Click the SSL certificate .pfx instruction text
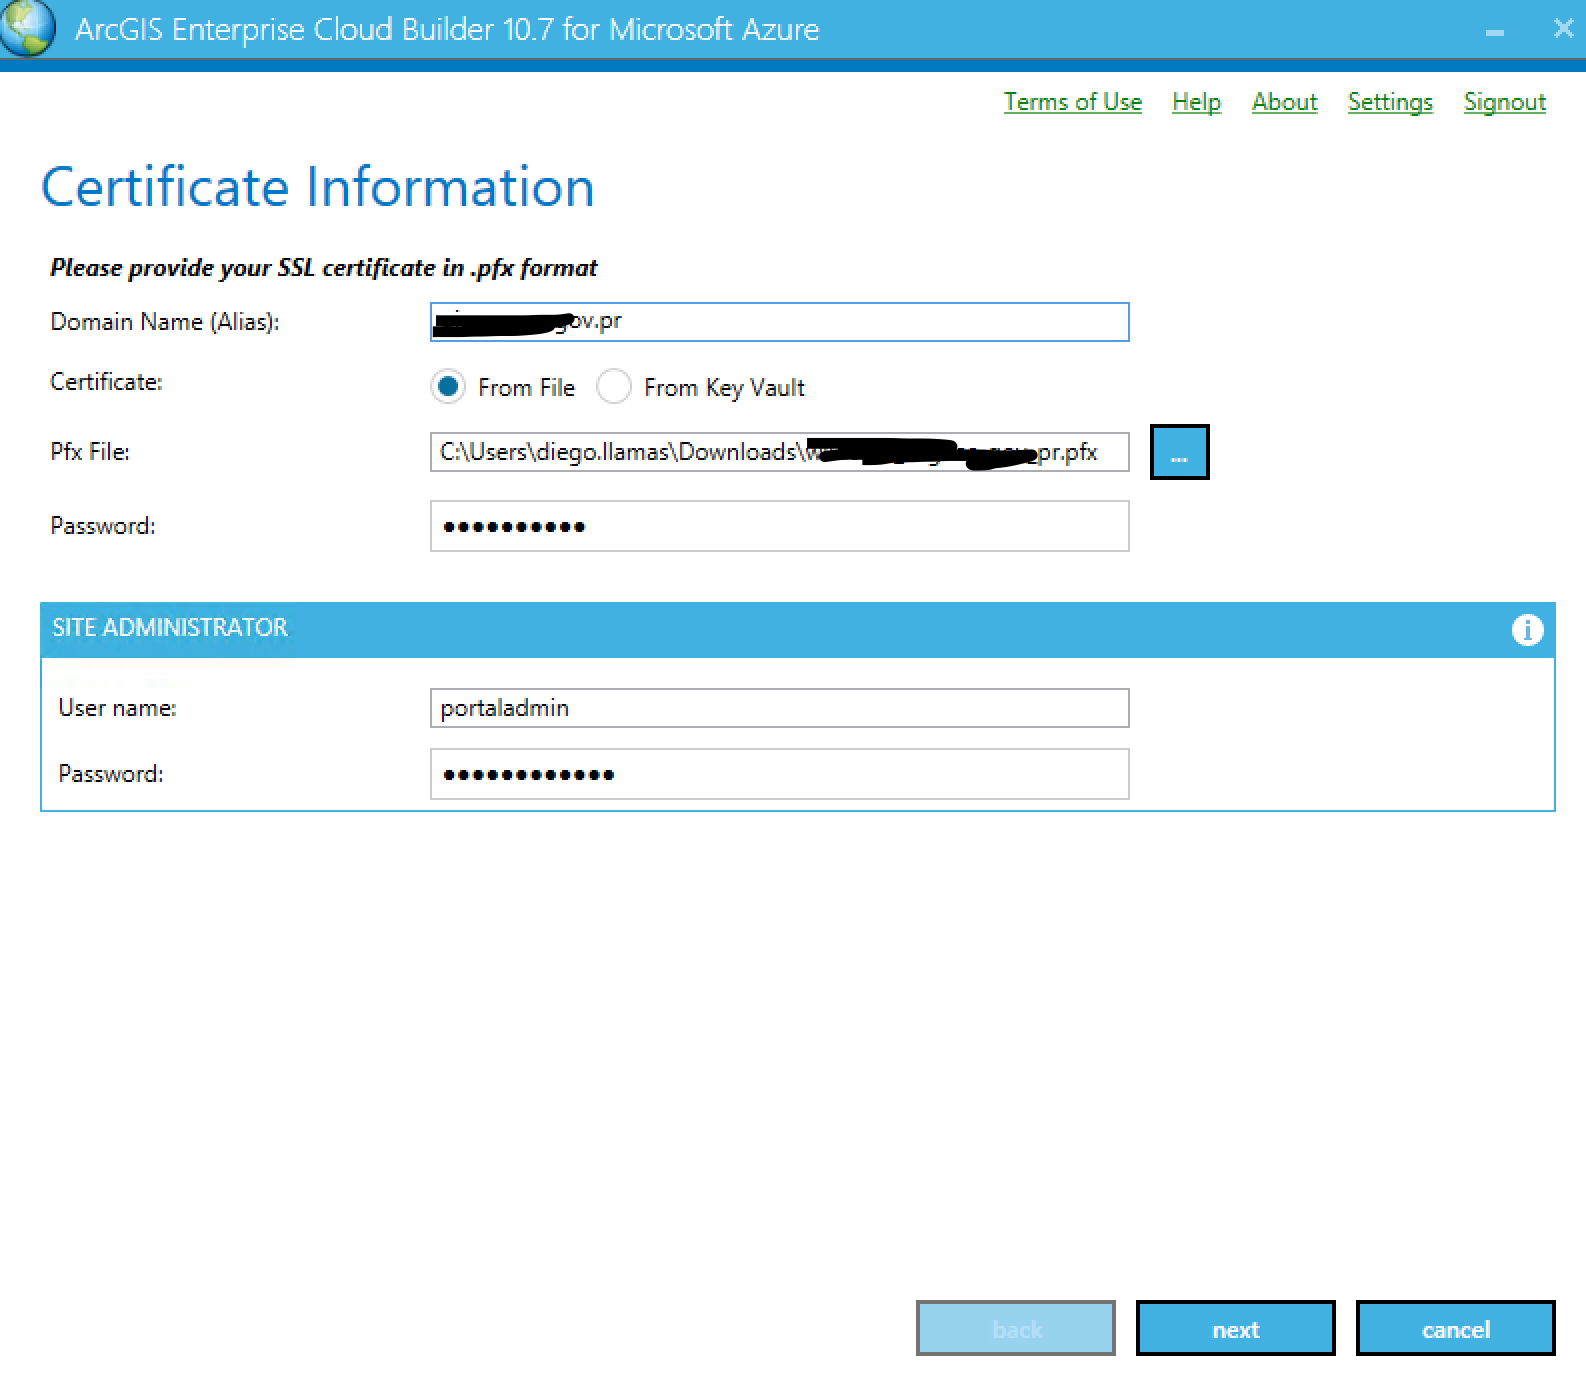 [x=323, y=268]
